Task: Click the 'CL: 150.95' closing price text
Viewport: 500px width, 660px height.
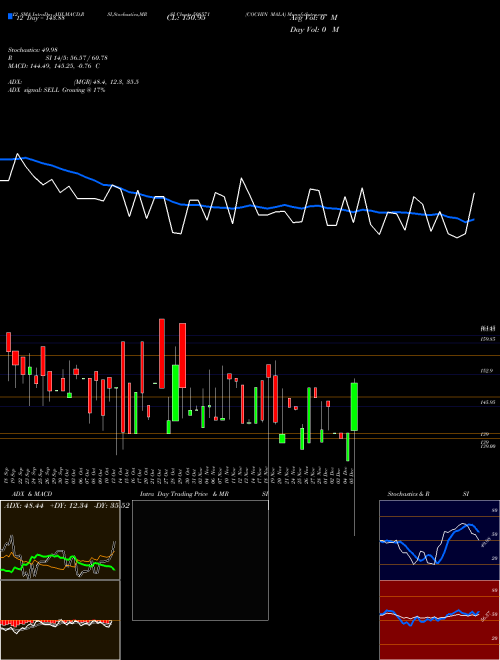Action: point(186,18)
